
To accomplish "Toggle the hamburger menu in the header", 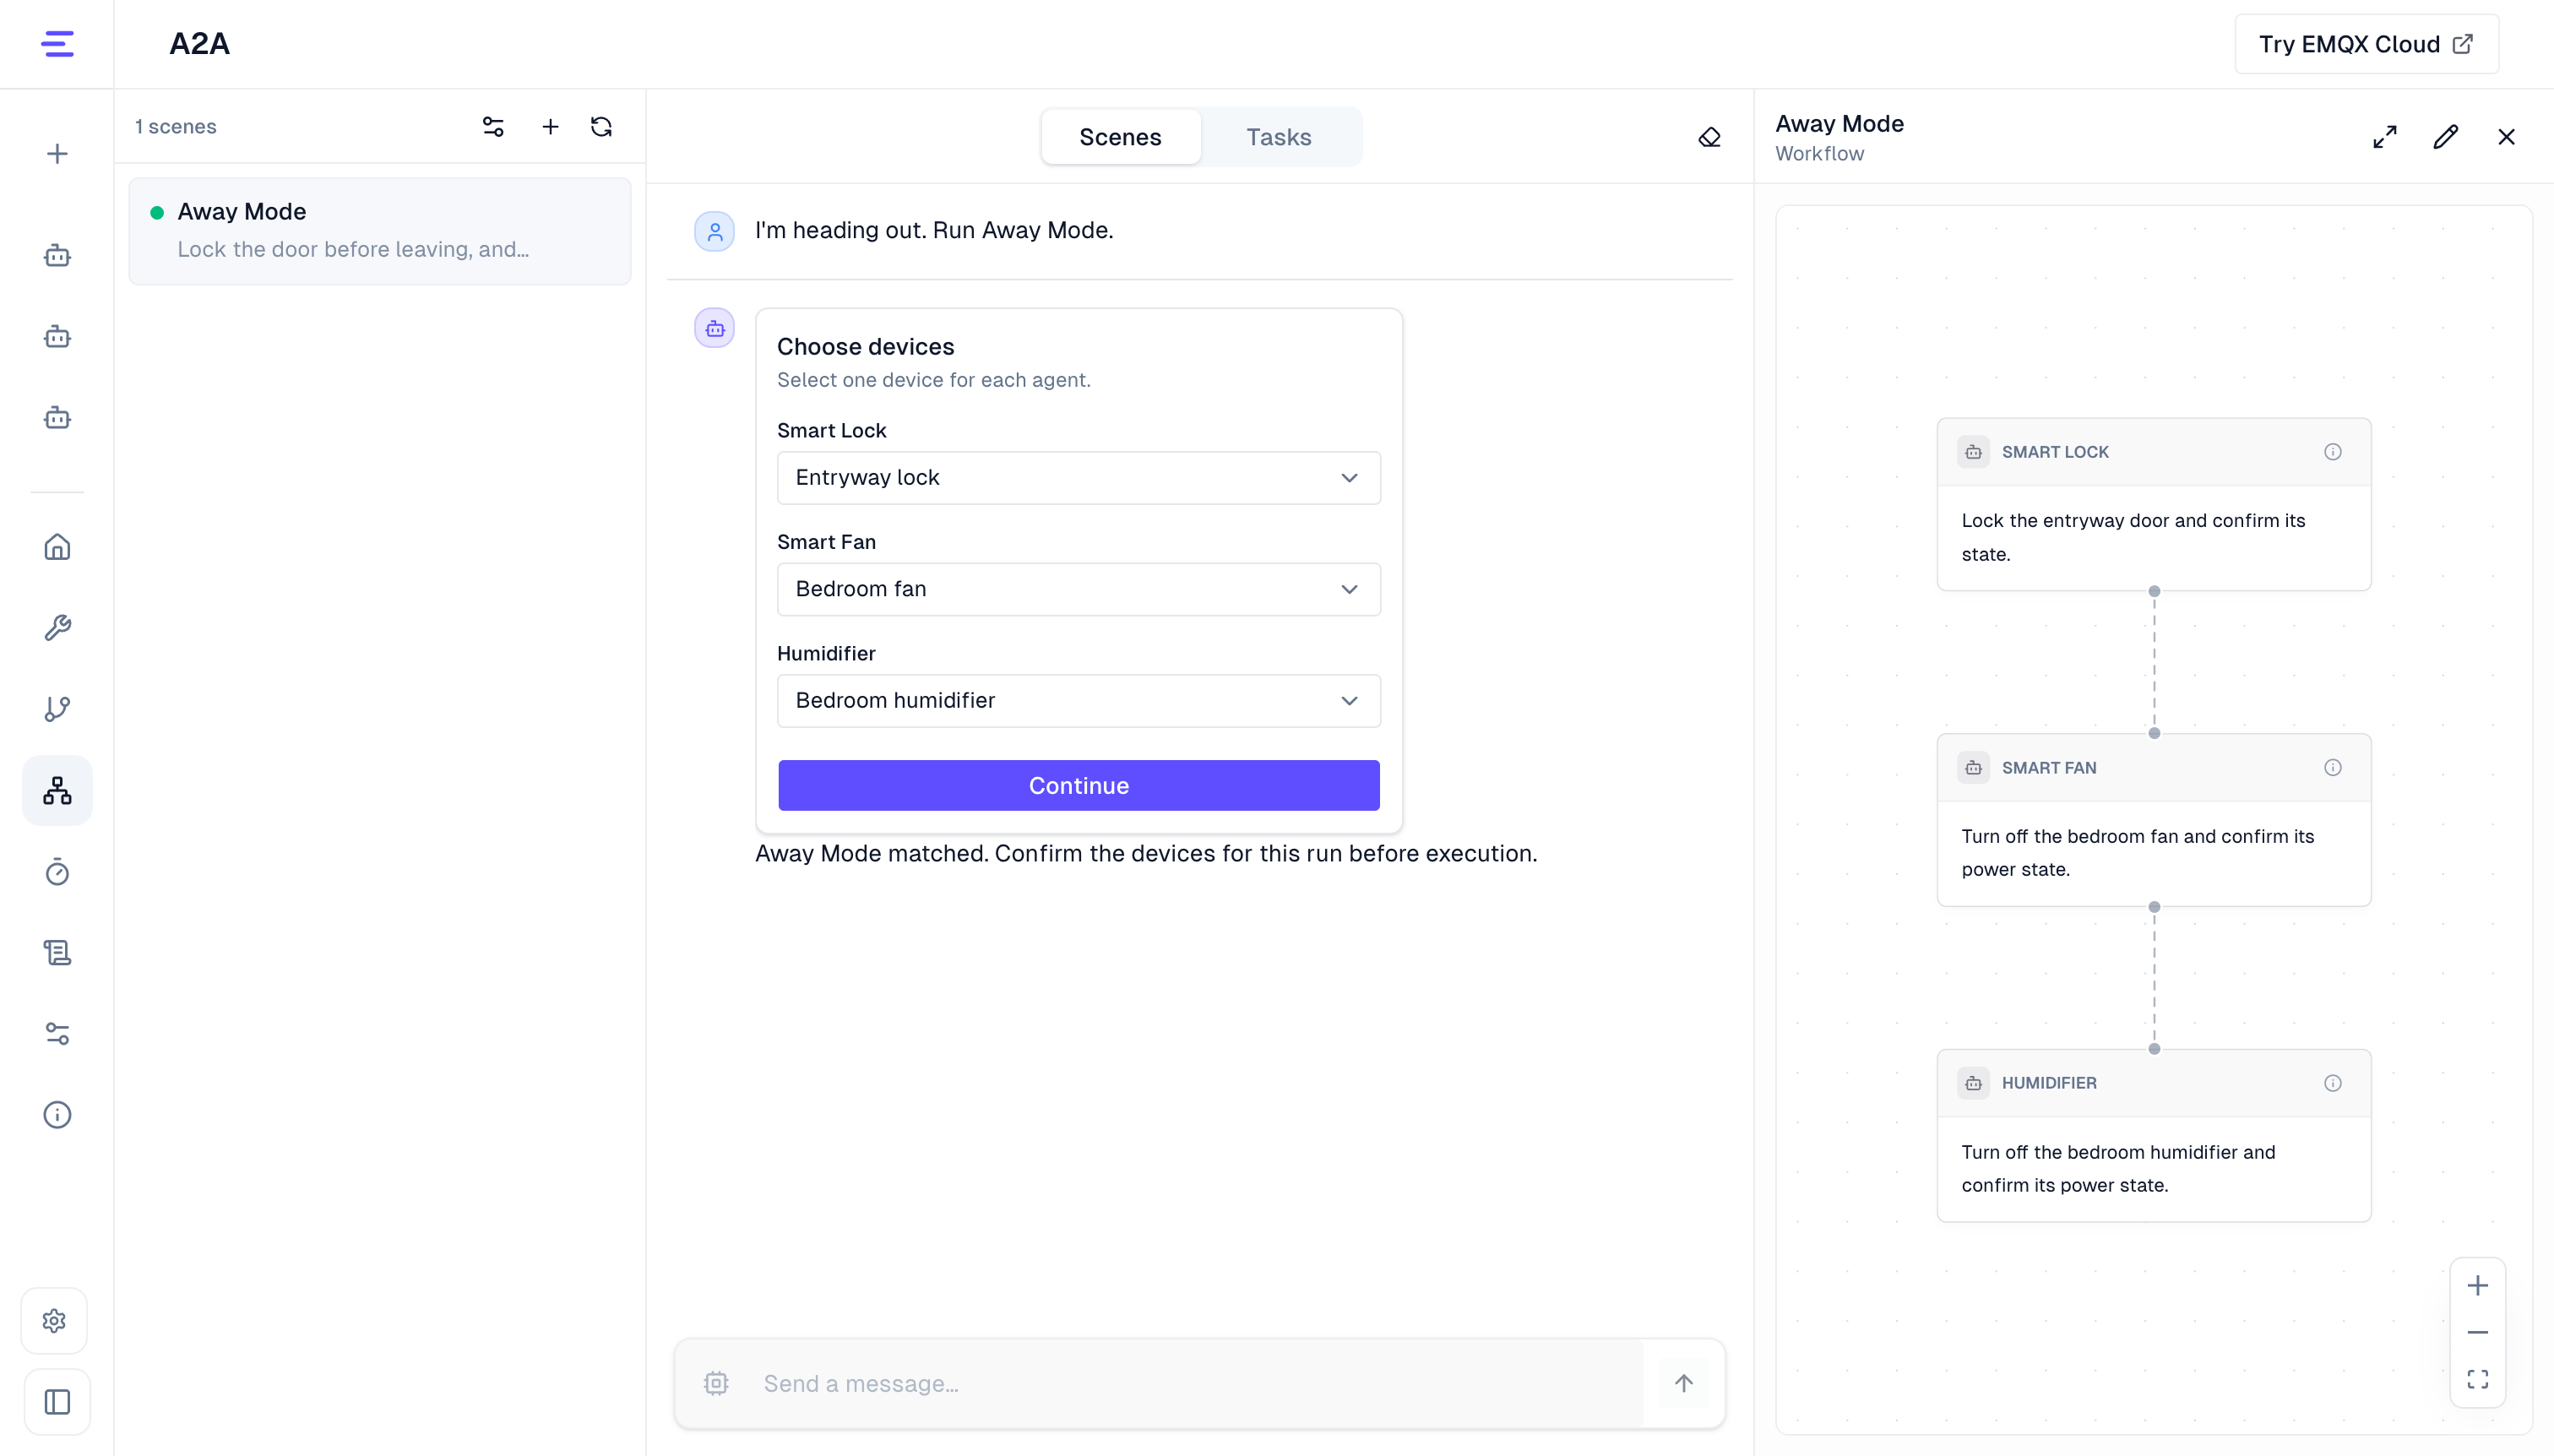I will pos(57,44).
